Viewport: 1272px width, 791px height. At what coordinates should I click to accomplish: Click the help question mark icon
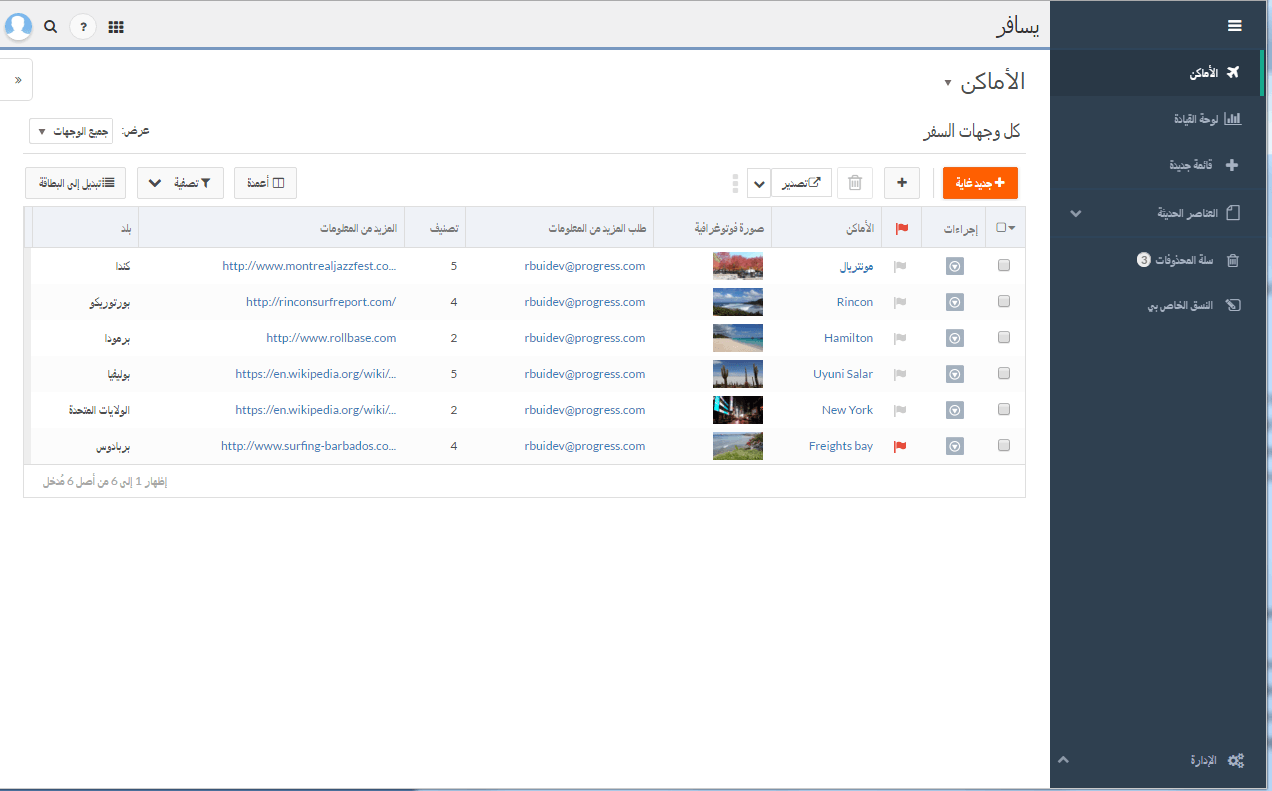[83, 27]
